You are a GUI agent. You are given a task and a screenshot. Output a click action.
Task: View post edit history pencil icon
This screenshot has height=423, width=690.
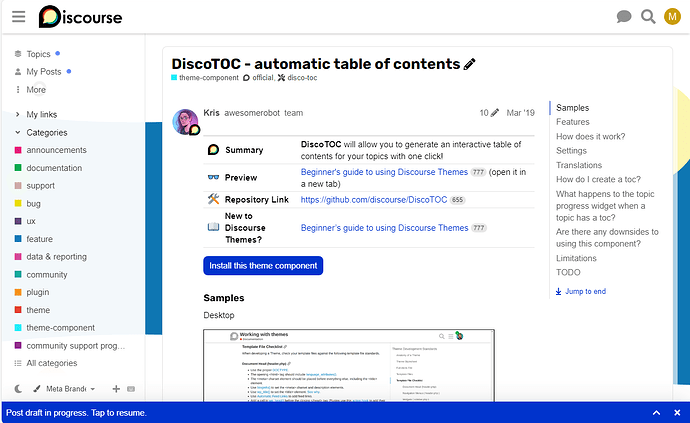point(495,113)
